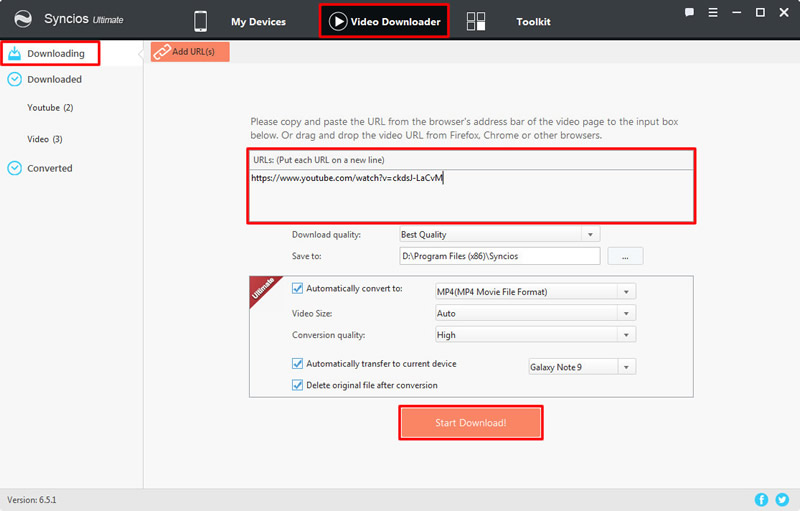800x511 pixels.
Task: Open the Facebook icon in the status bar
Action: 761,500
